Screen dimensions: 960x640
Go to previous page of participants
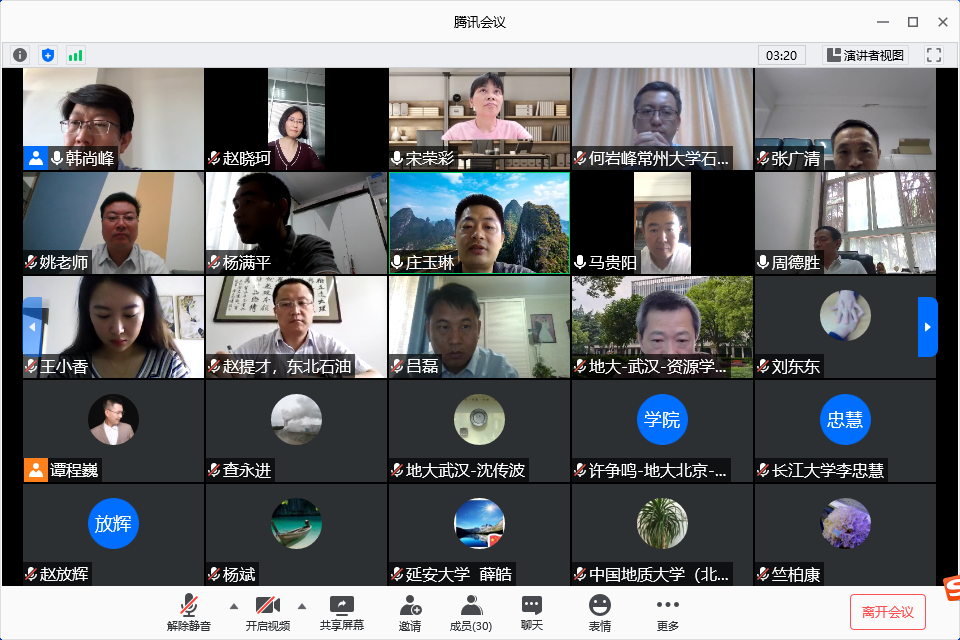tap(32, 327)
